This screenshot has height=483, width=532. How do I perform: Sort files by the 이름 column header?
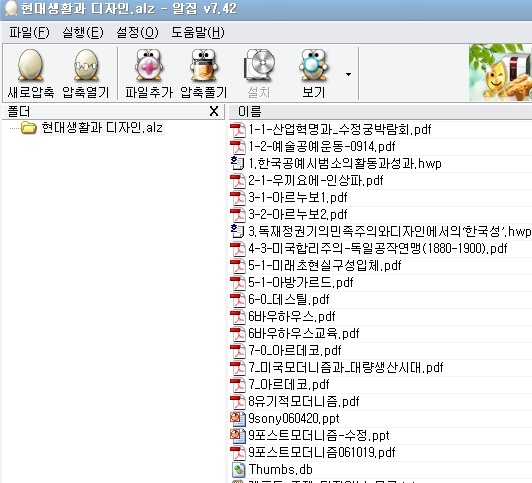click(380, 111)
